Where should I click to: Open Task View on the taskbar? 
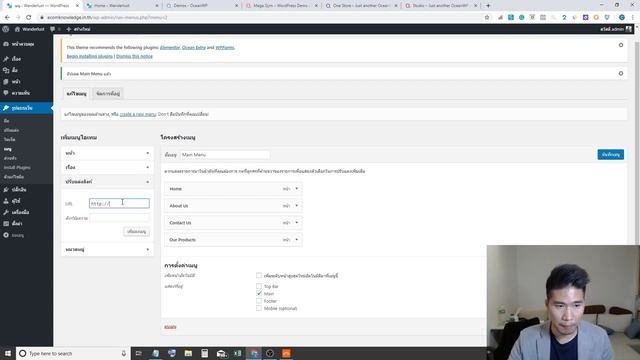pos(138,353)
